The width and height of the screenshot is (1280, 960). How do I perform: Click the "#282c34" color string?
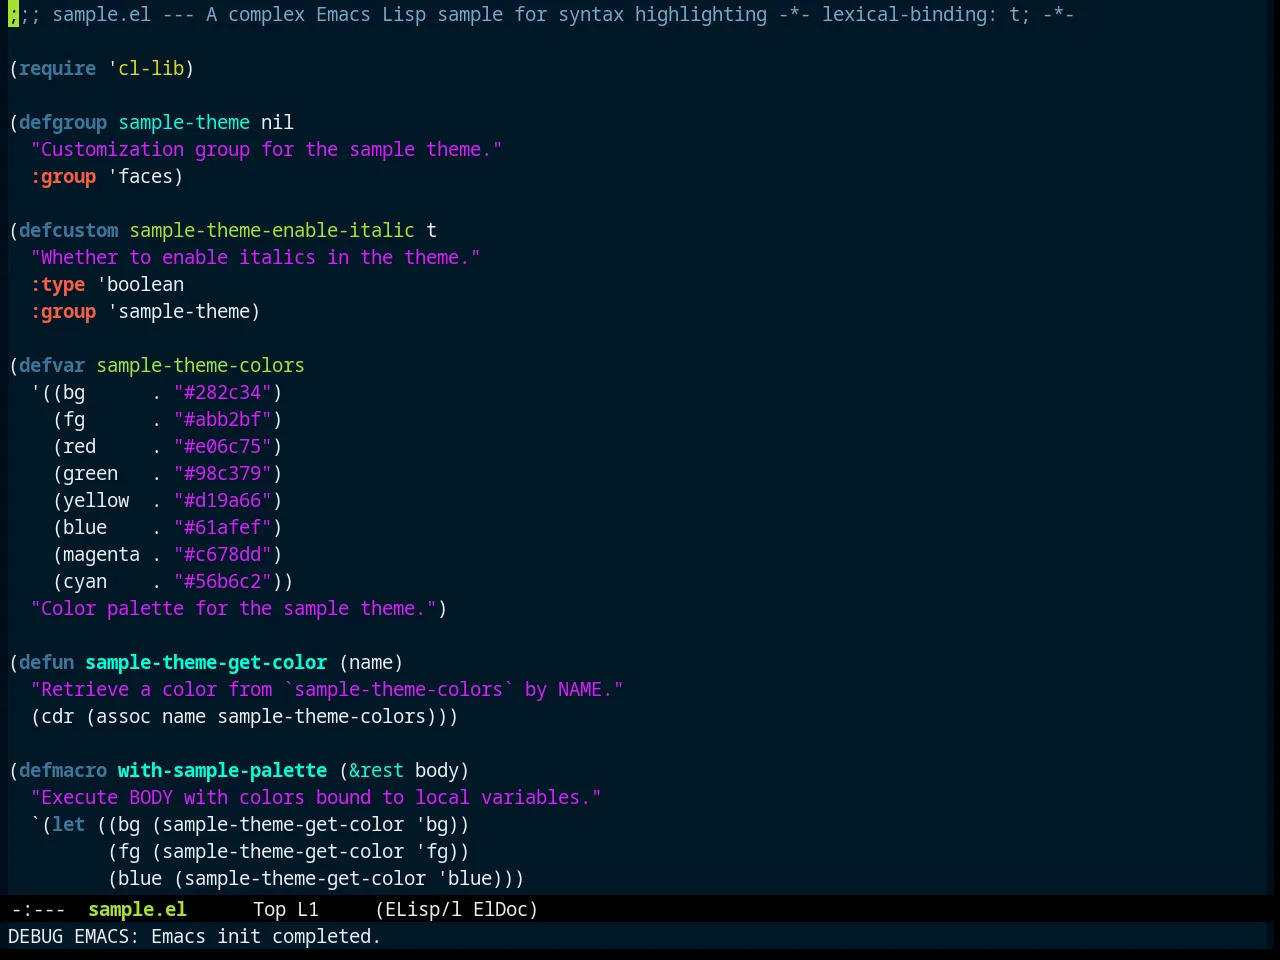click(x=223, y=392)
